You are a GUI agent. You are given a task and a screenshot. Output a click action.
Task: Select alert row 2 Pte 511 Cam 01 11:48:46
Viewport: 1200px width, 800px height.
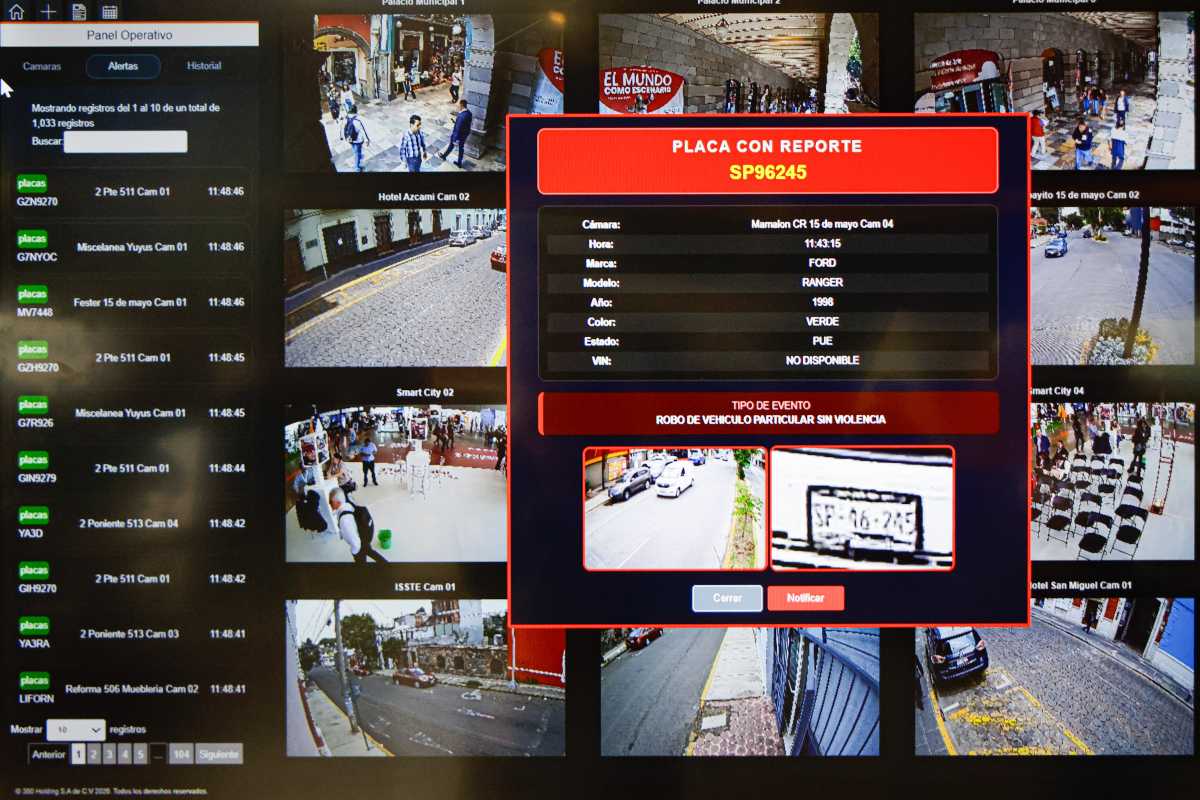(x=130, y=192)
